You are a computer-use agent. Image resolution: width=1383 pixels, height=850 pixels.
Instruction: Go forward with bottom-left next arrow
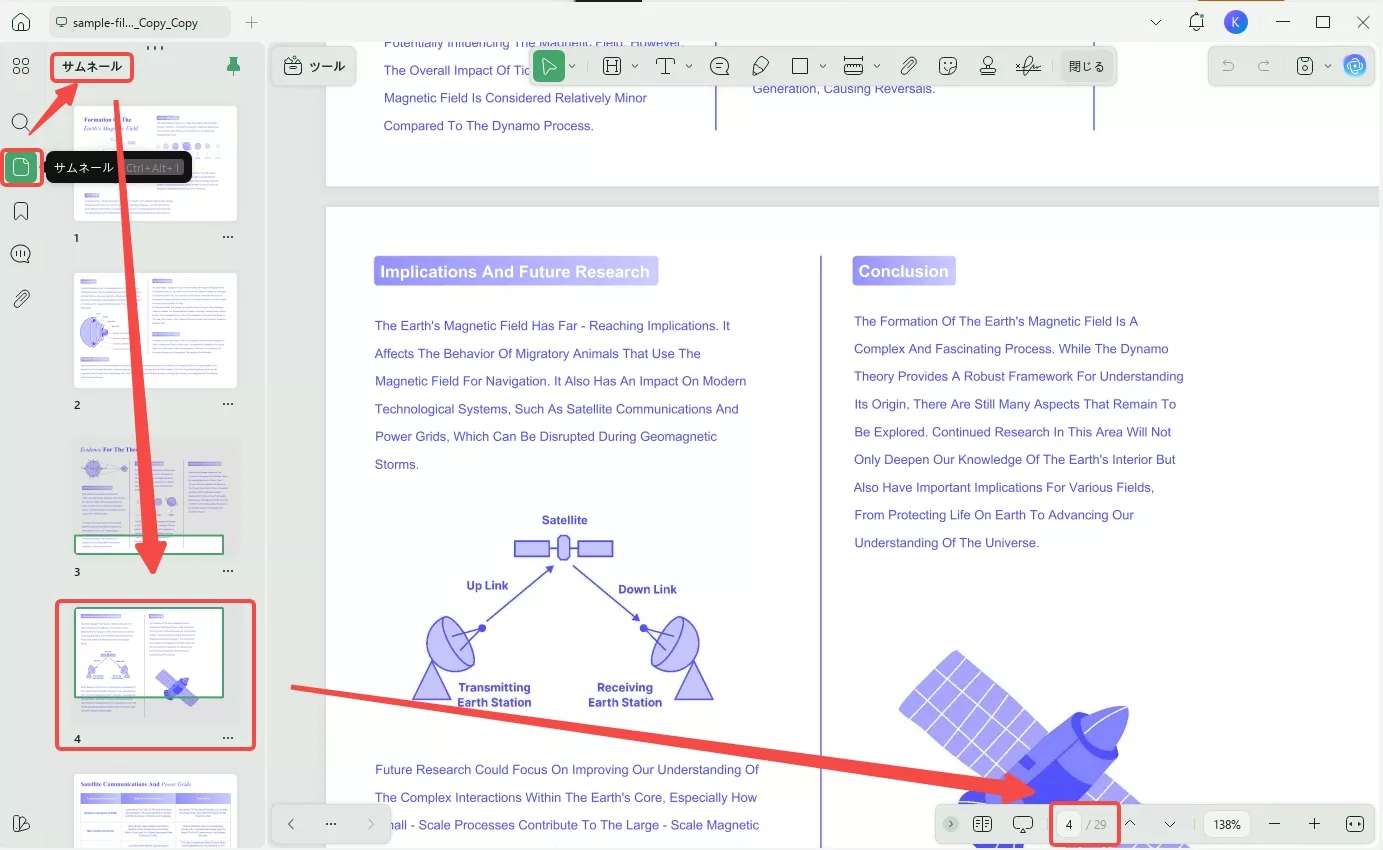[x=371, y=824]
